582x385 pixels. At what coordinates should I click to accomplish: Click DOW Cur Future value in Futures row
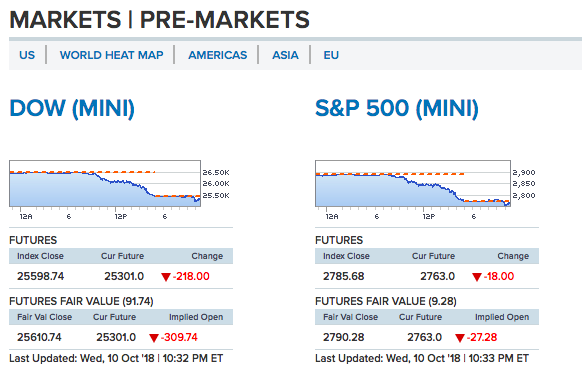pyautogui.click(x=124, y=276)
